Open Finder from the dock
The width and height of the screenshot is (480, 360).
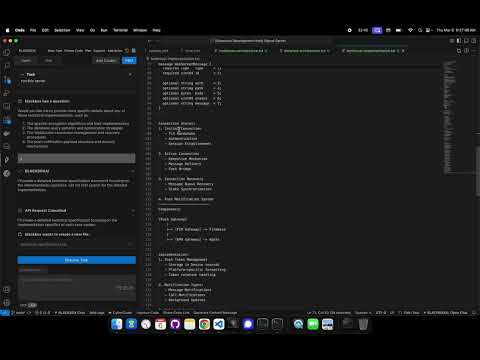tap(117, 324)
